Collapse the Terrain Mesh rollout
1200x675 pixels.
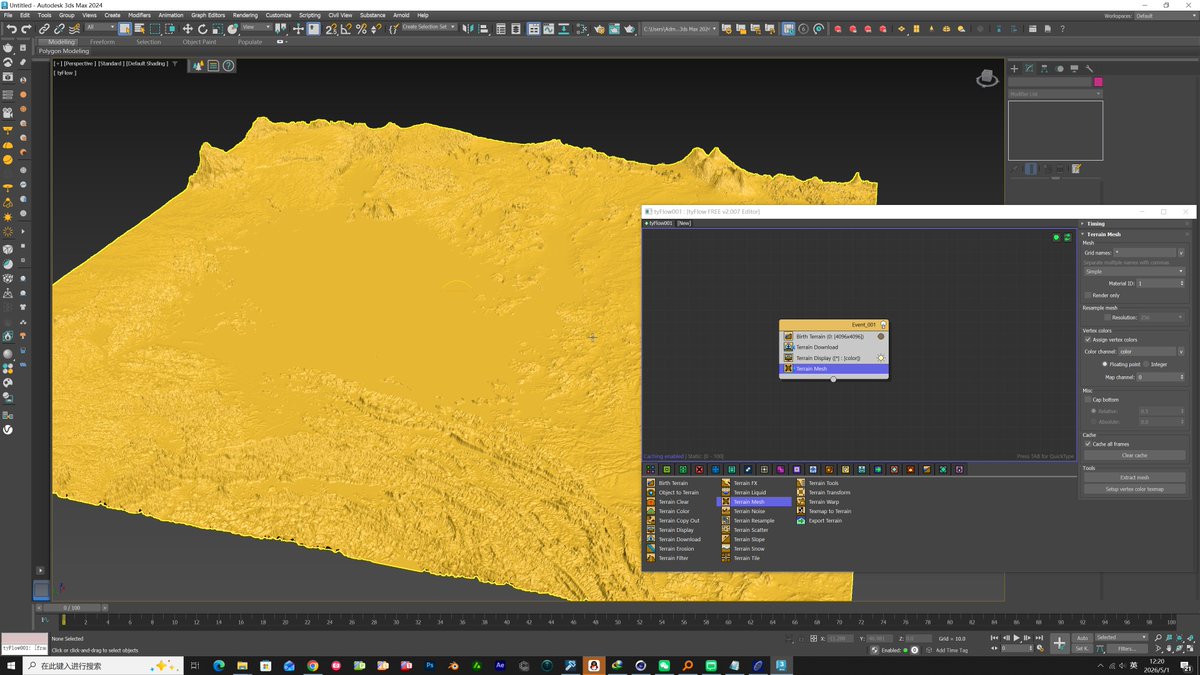coord(1135,234)
